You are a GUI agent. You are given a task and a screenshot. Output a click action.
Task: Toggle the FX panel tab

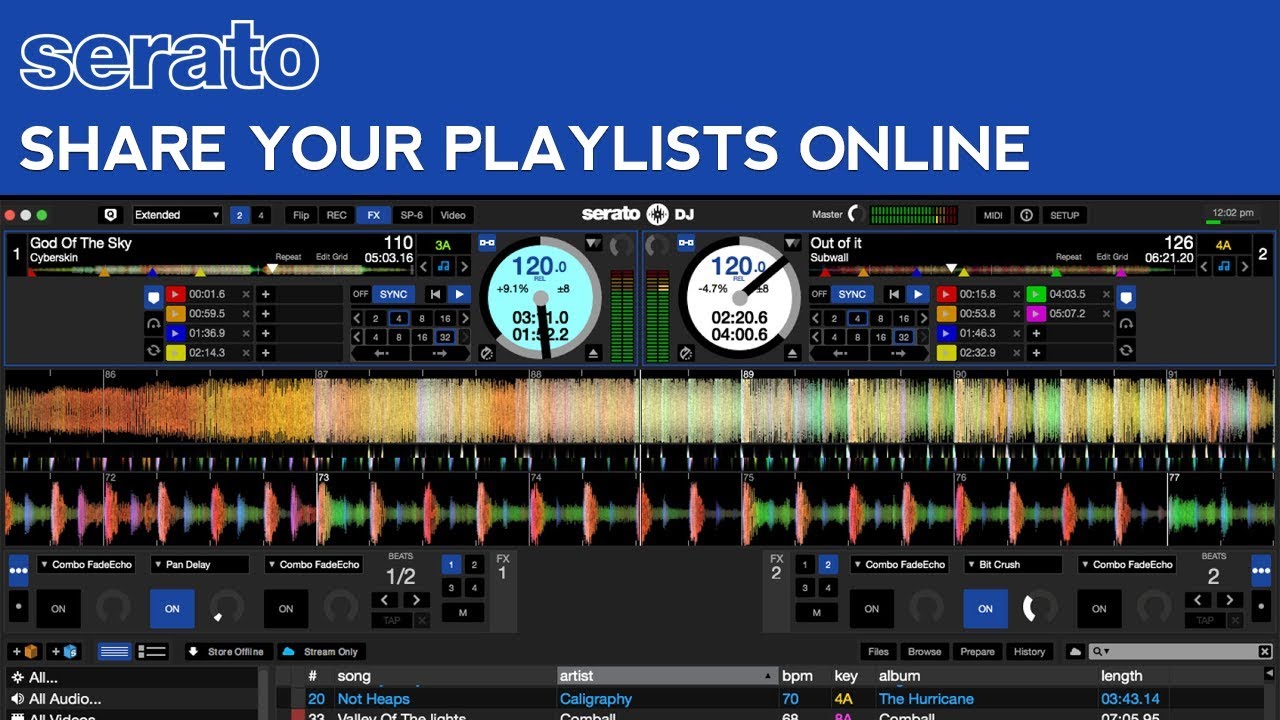374,215
